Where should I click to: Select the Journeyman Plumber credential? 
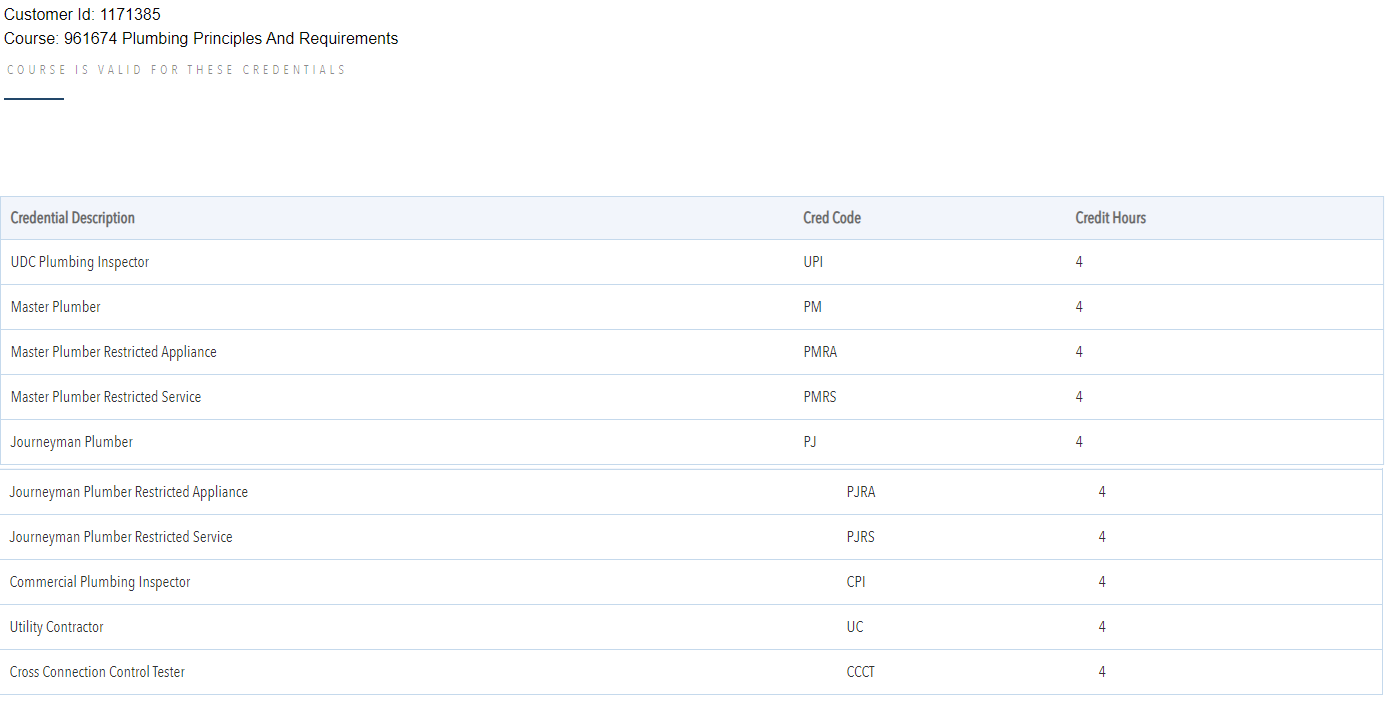point(72,442)
